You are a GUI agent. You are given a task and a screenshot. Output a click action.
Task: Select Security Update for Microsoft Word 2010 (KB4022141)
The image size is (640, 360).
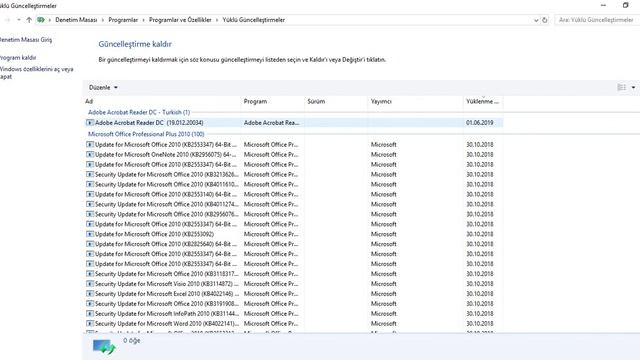pyautogui.click(x=293, y=323)
